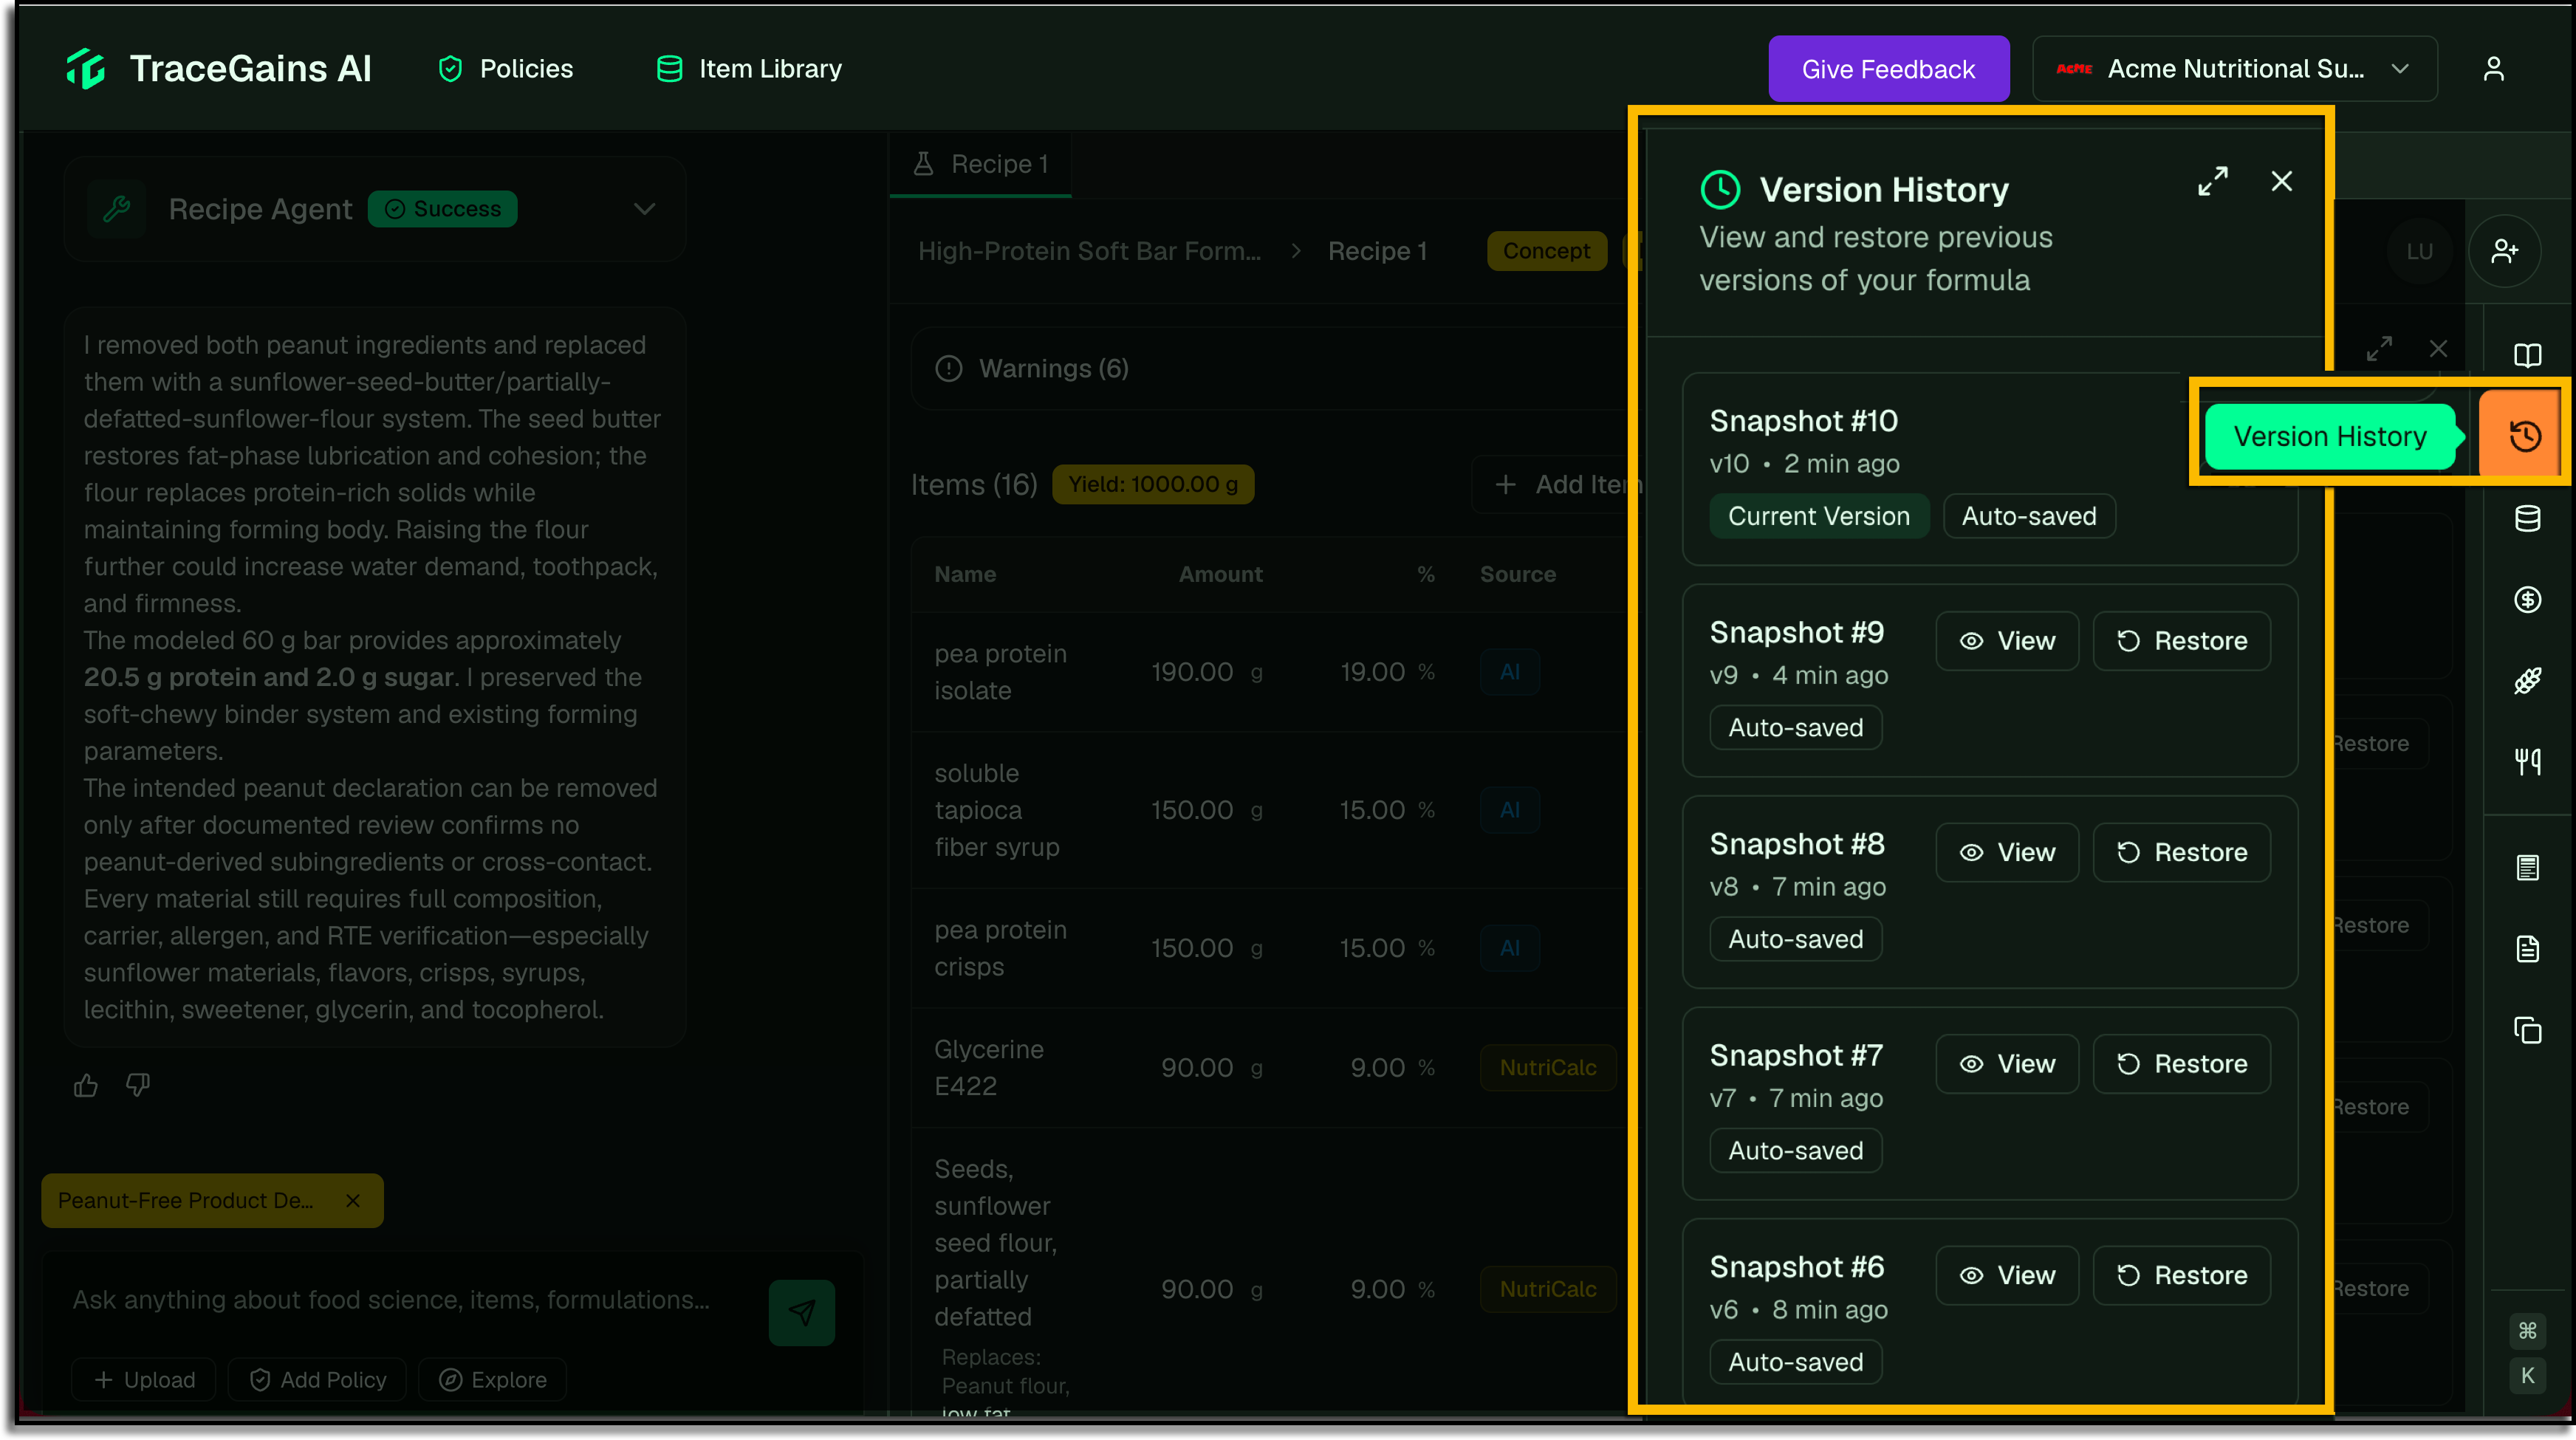This screenshot has height=1440, width=2576.
Task: Open the database icon in the right sidebar
Action: tap(2528, 518)
